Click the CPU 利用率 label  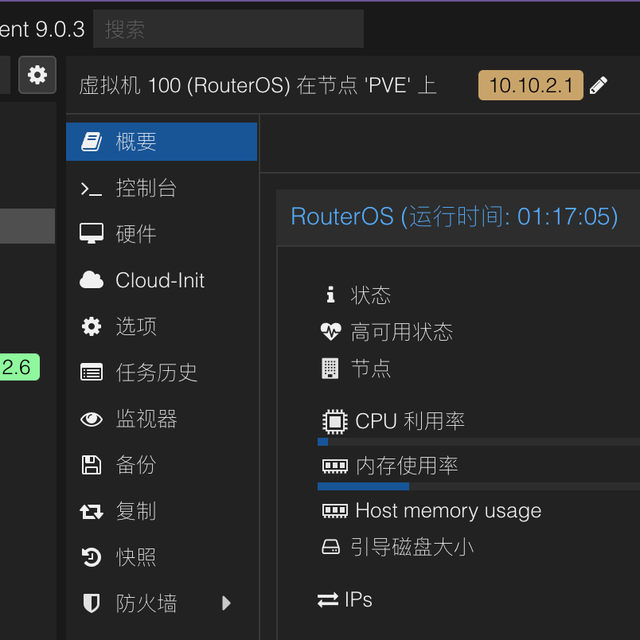[410, 421]
